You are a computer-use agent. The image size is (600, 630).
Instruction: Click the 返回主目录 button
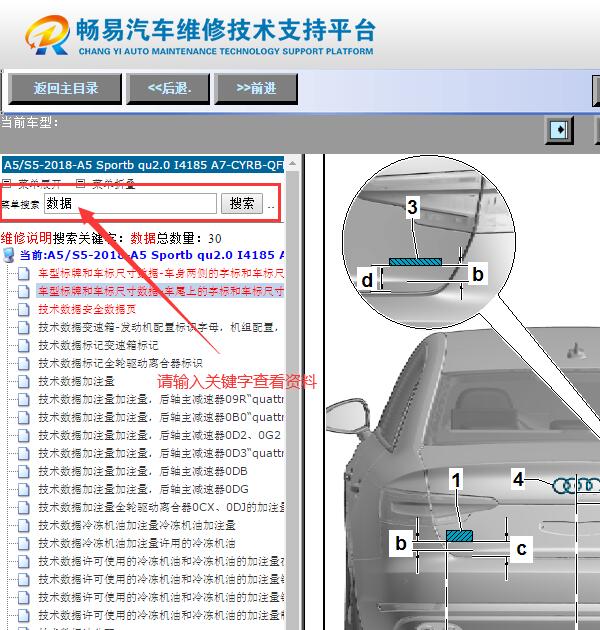[65, 88]
